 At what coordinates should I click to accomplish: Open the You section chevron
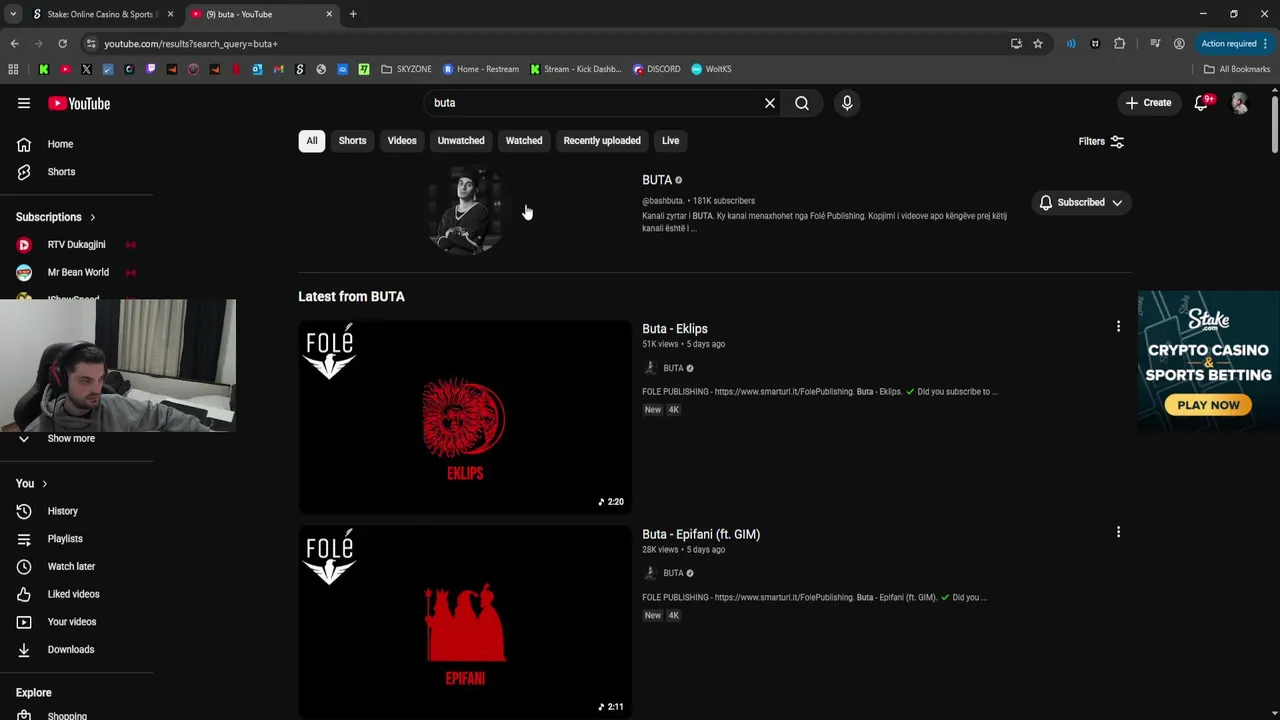44,484
